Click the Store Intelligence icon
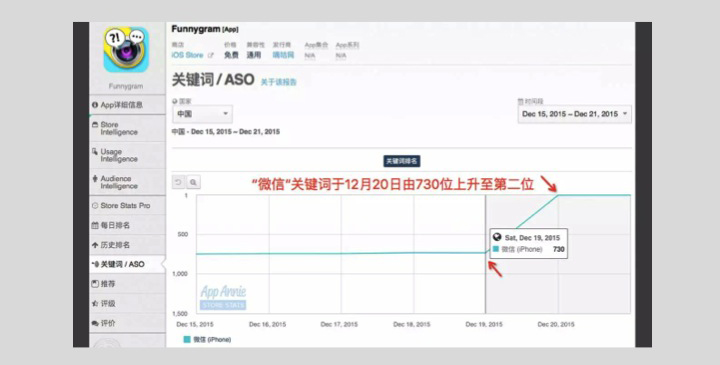 pyautogui.click(x=95, y=124)
